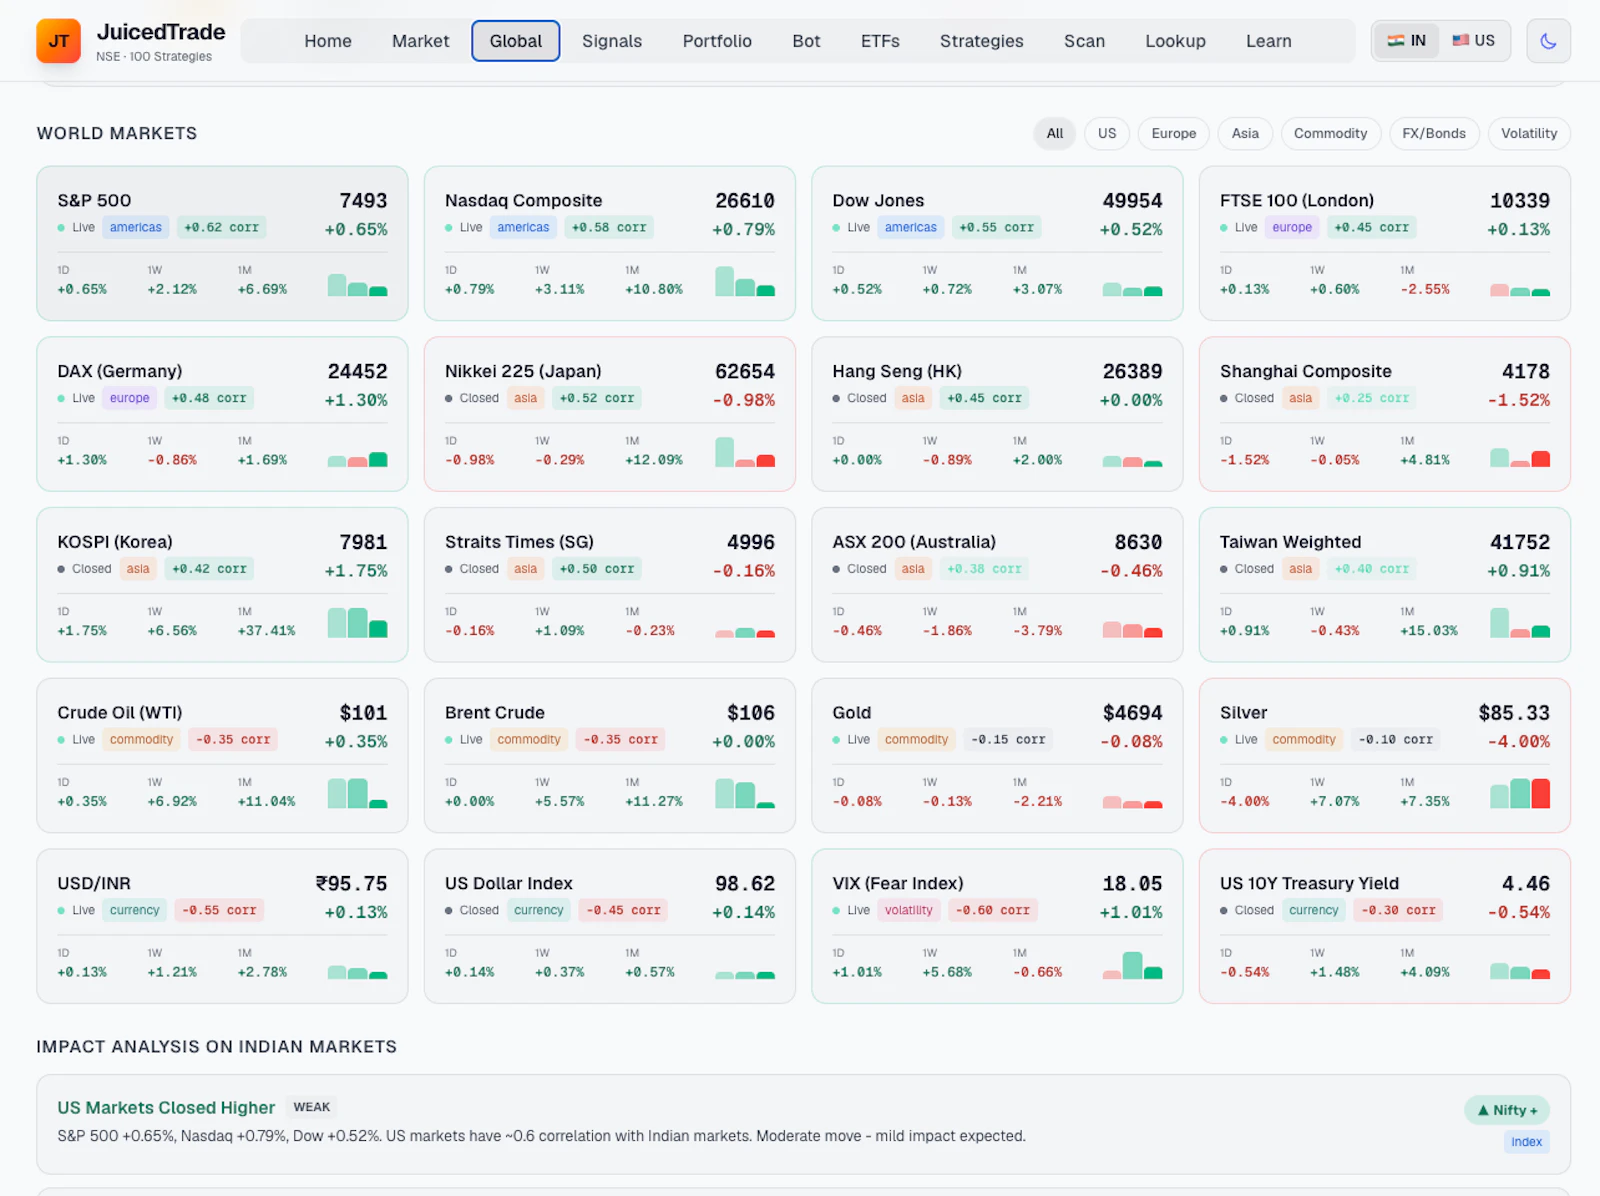Click KOSPI 1M change +37.41%
This screenshot has width=1600, height=1196.
pos(266,631)
